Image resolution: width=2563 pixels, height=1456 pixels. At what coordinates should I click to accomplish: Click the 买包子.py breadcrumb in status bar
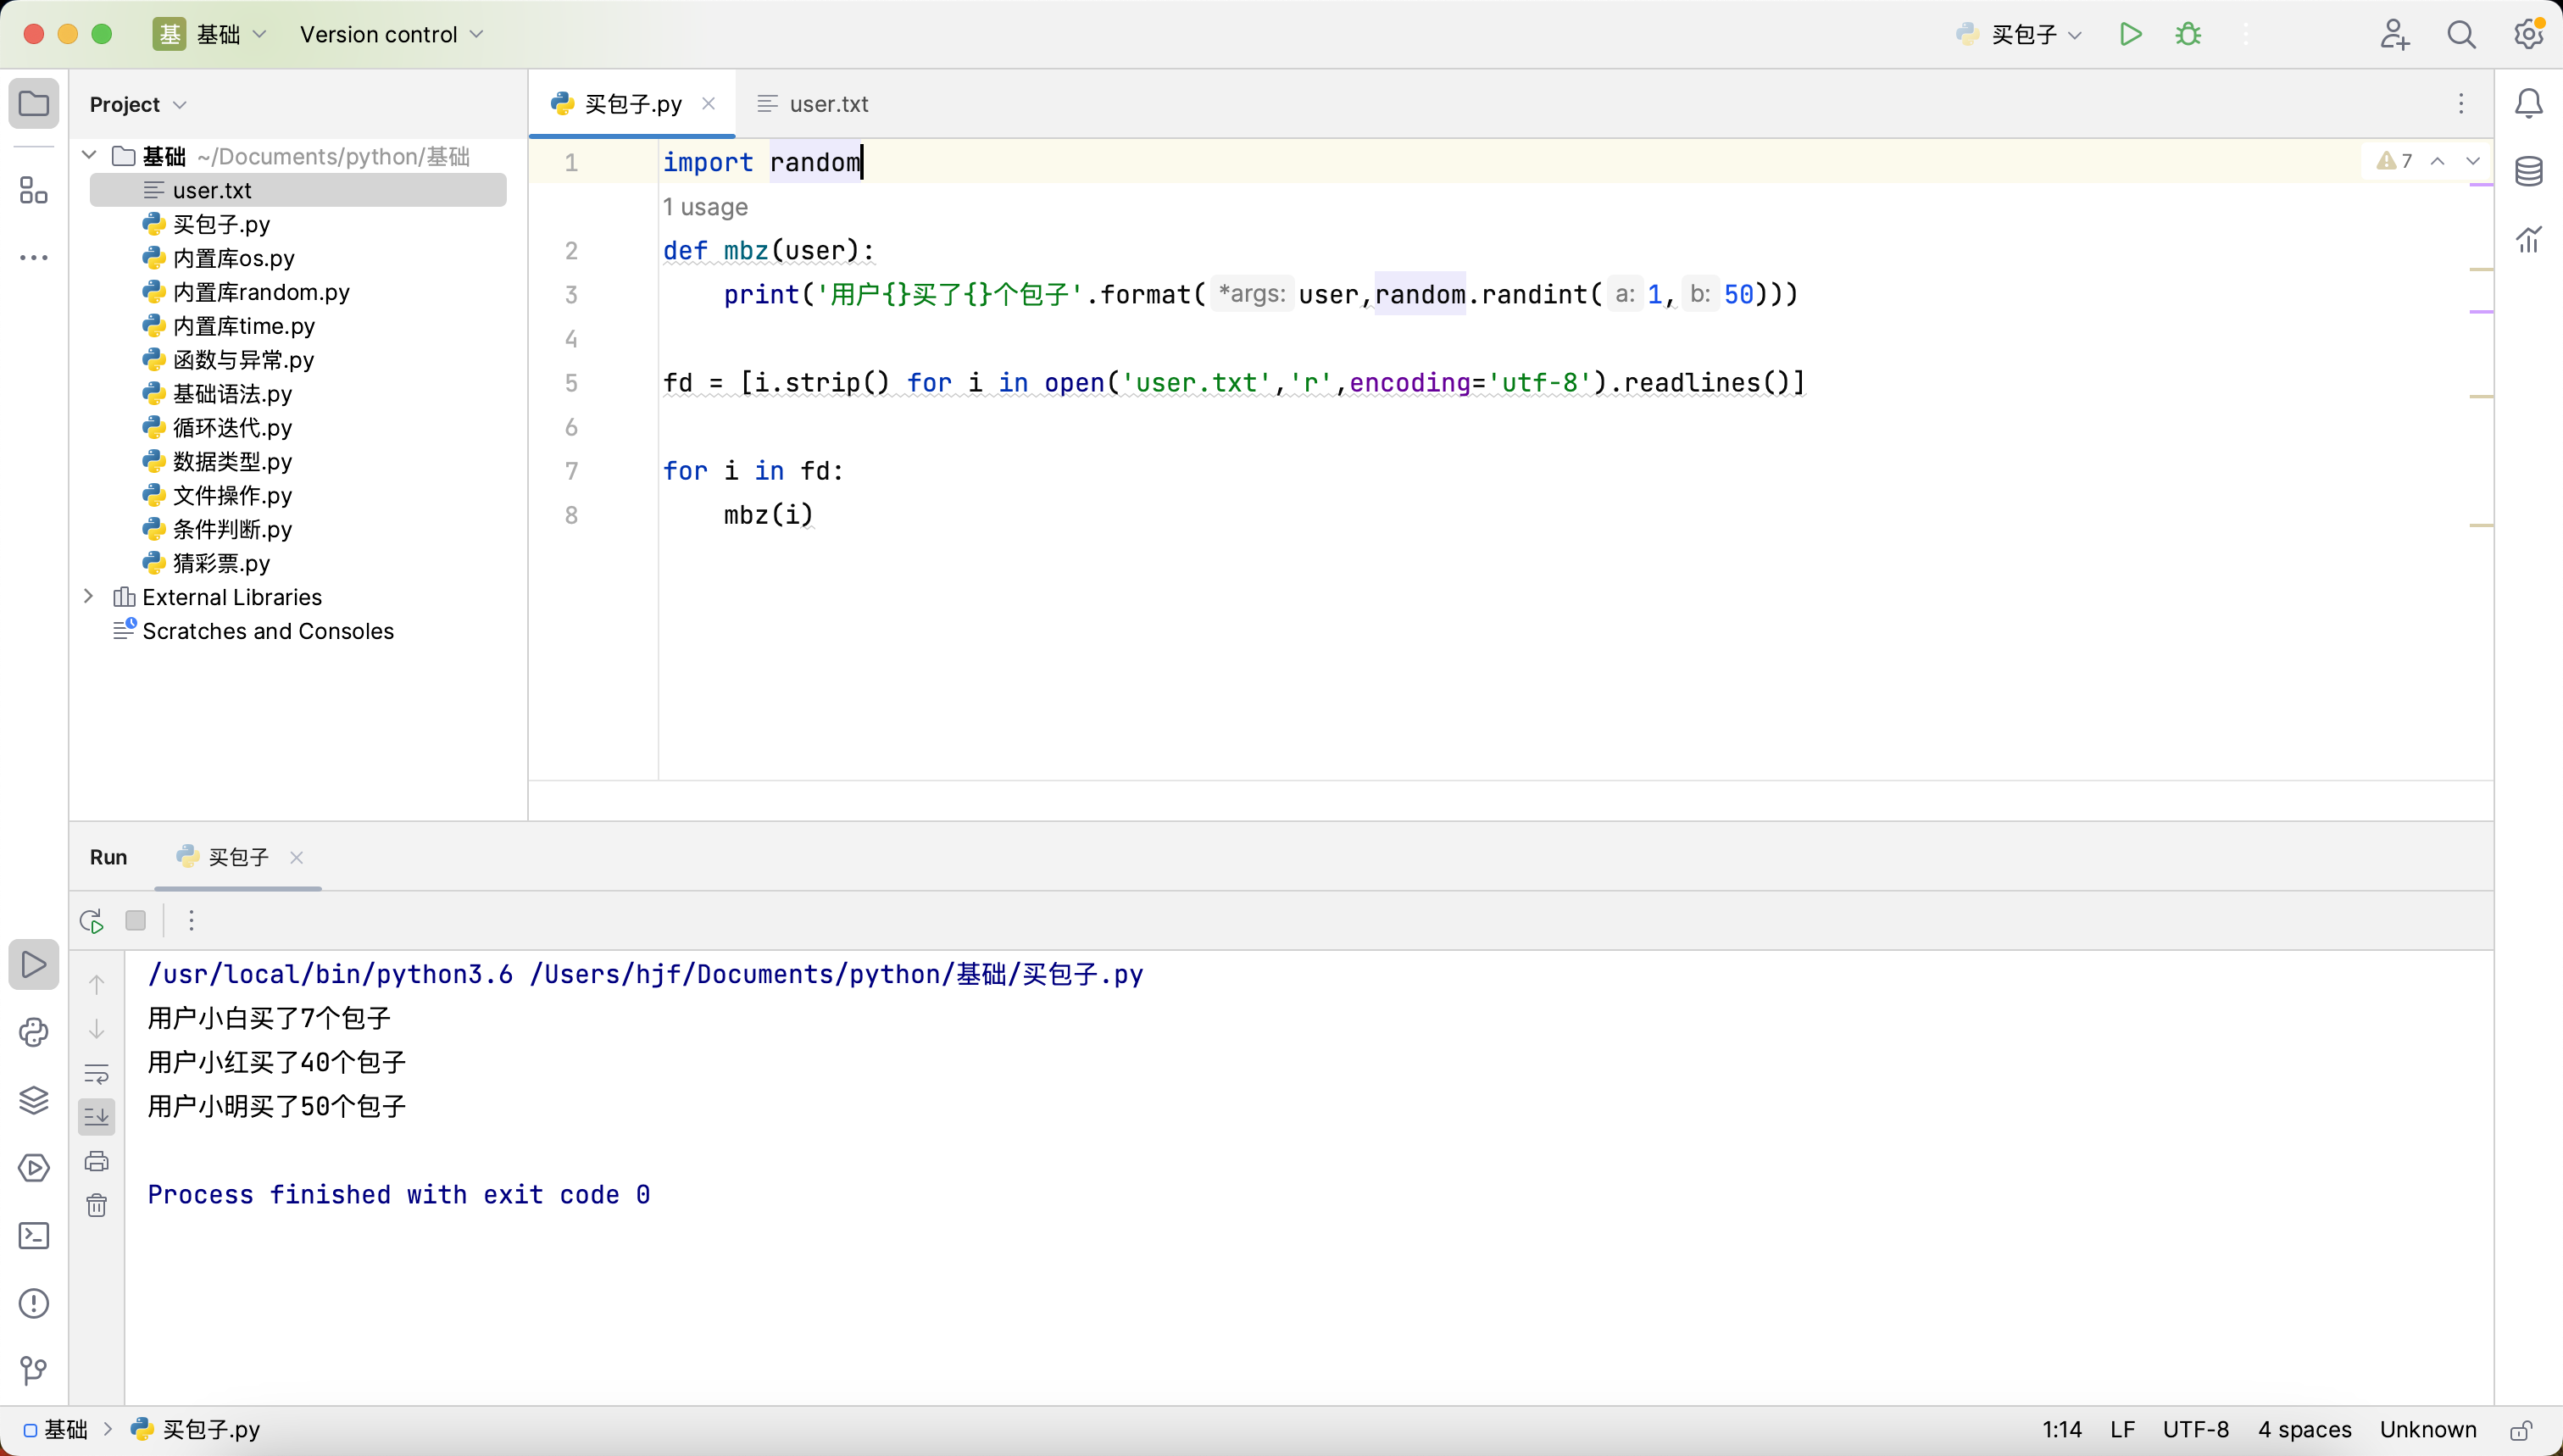pos(196,1430)
